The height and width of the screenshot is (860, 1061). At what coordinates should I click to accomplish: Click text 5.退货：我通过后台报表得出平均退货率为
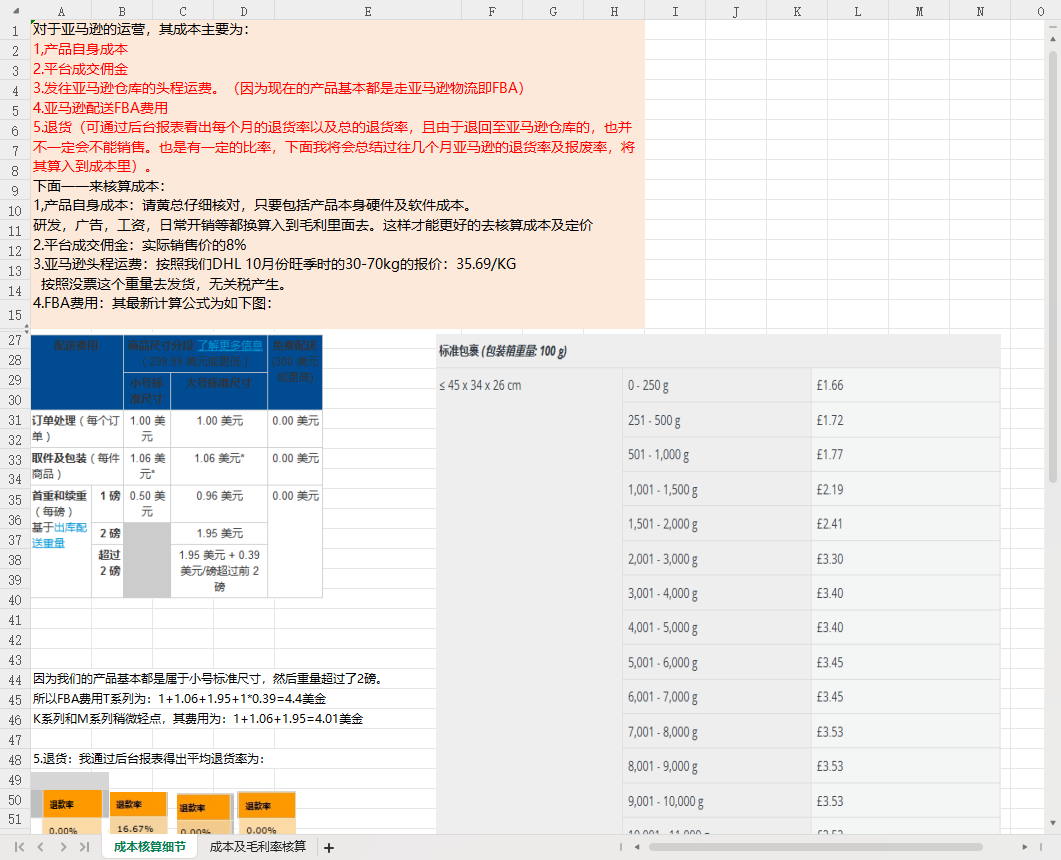pos(148,759)
